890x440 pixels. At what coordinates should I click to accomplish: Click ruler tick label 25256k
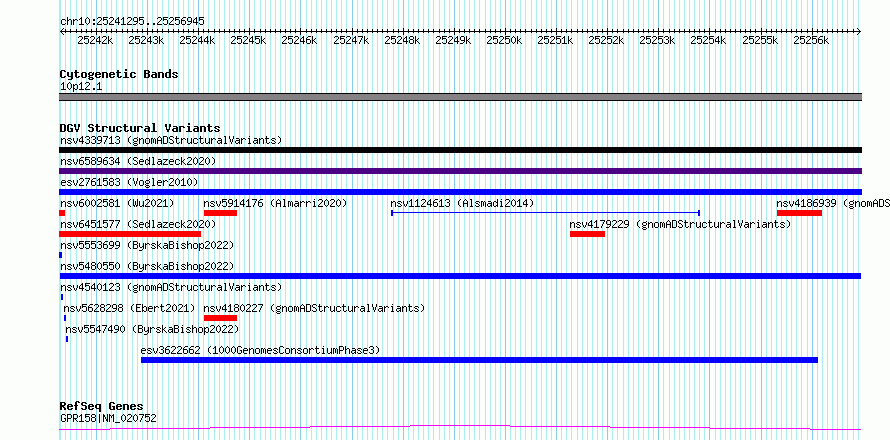(812, 40)
